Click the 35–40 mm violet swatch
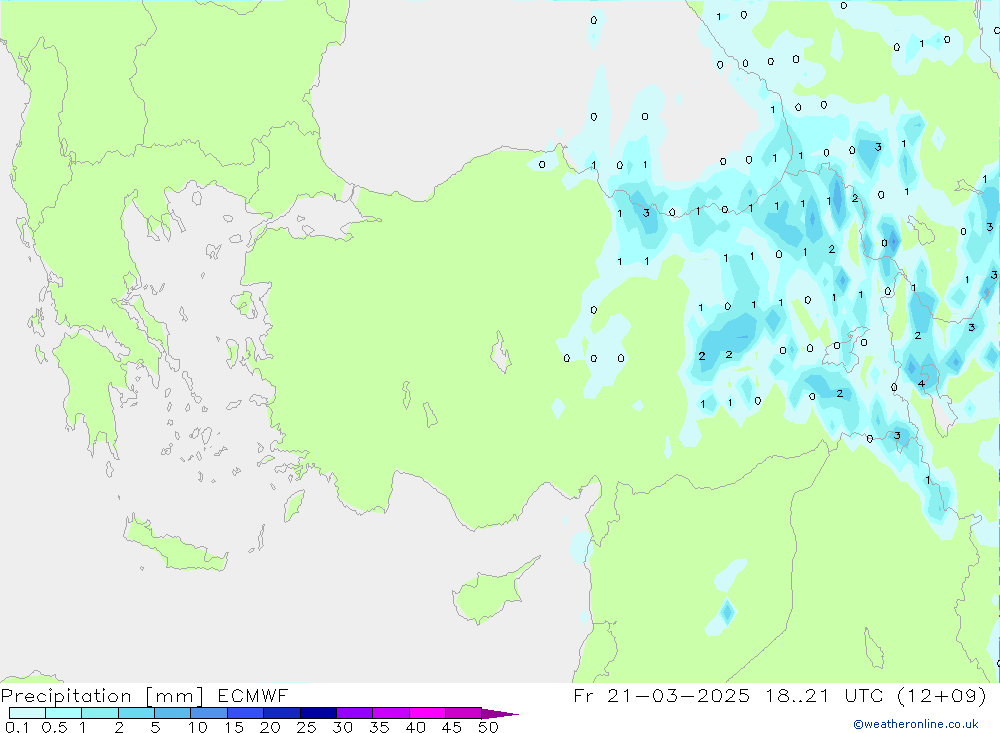Image resolution: width=1000 pixels, height=733 pixels. 391,713
